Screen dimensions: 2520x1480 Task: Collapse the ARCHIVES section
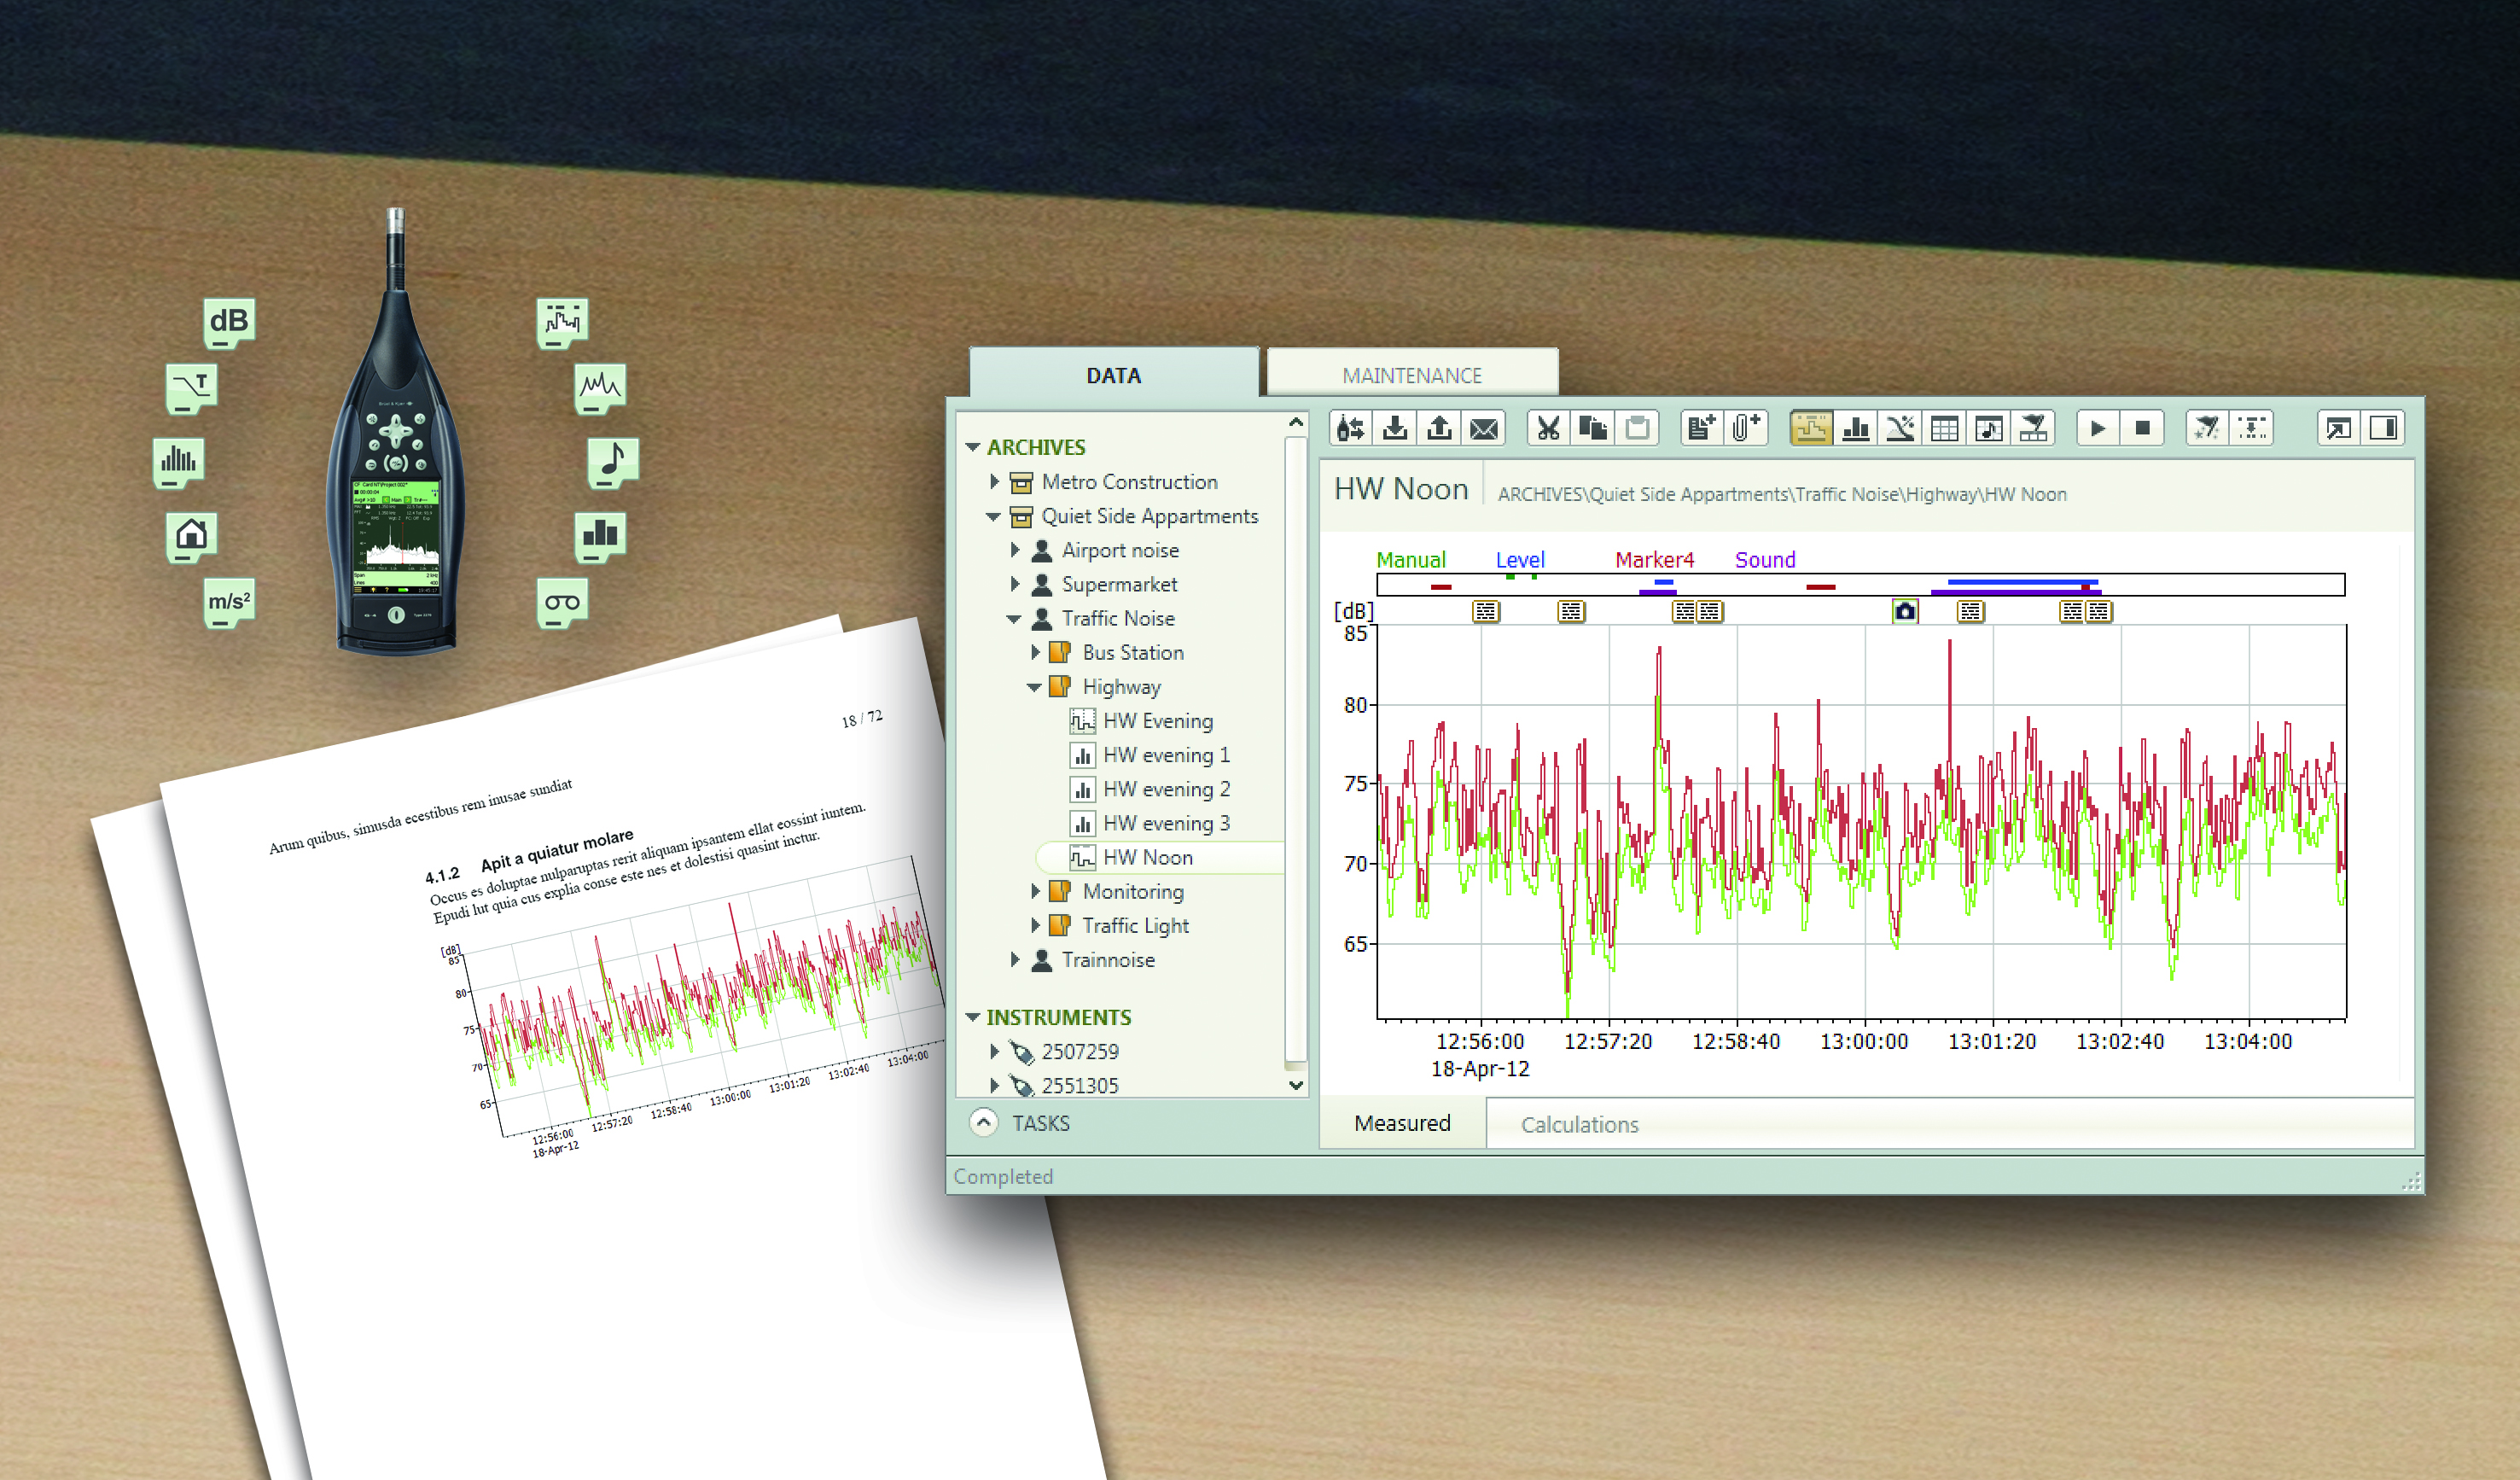973,447
